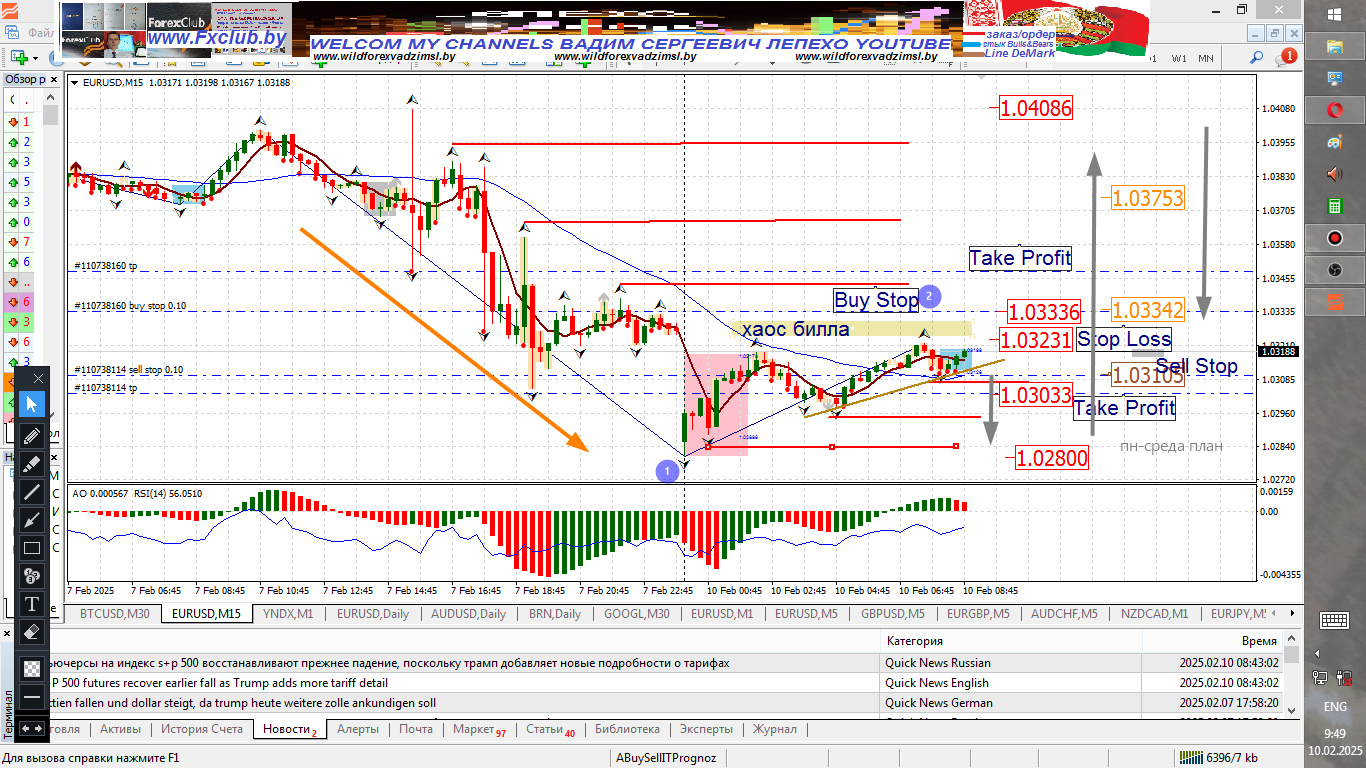
Task: Open the Статьи terminal tab
Action: click(550, 729)
